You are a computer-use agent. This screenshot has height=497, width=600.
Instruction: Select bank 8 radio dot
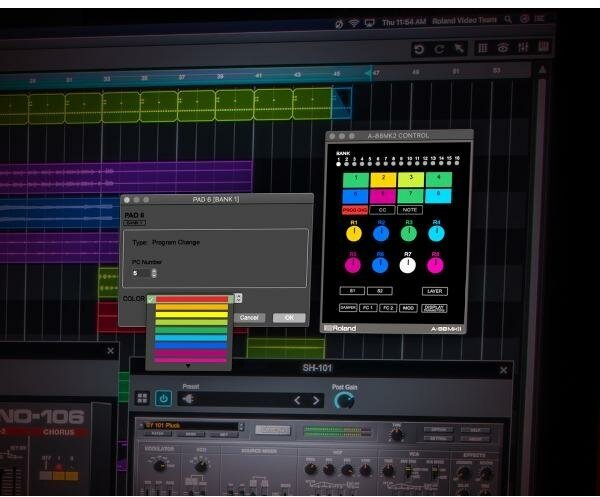(394, 163)
